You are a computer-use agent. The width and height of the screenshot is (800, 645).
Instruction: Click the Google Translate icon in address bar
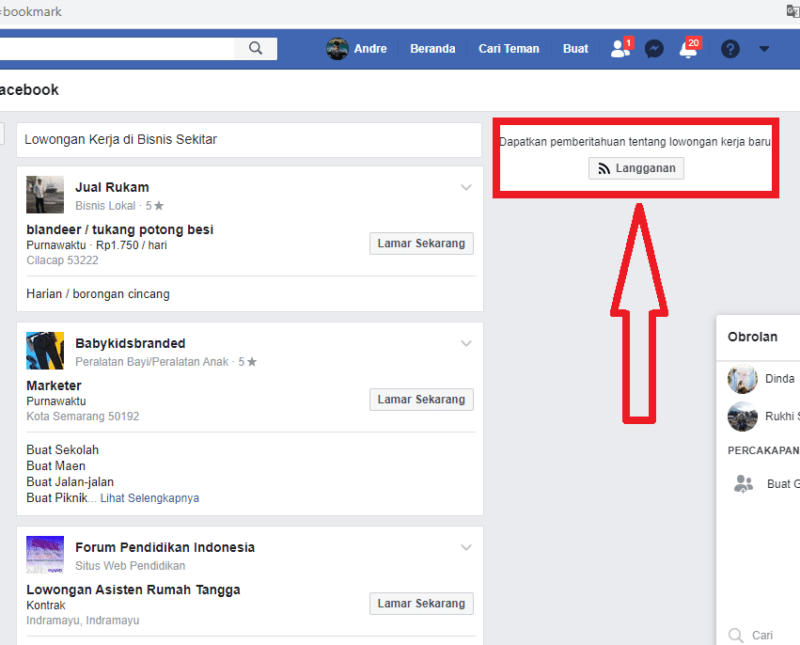(x=792, y=11)
